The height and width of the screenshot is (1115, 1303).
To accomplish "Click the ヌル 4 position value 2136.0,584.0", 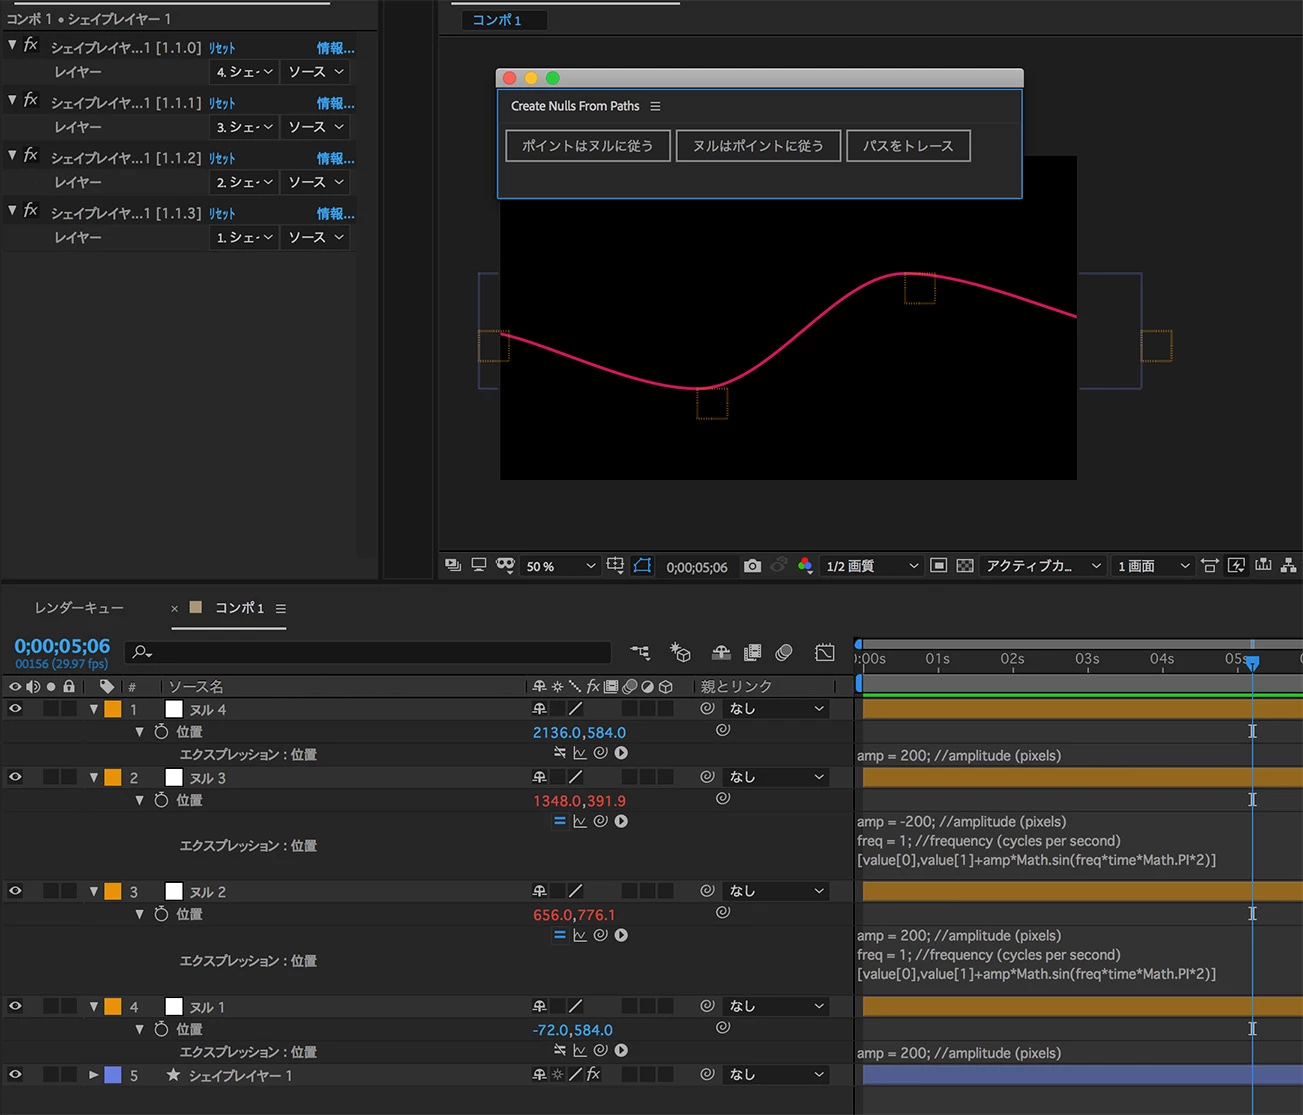I will click(x=579, y=732).
